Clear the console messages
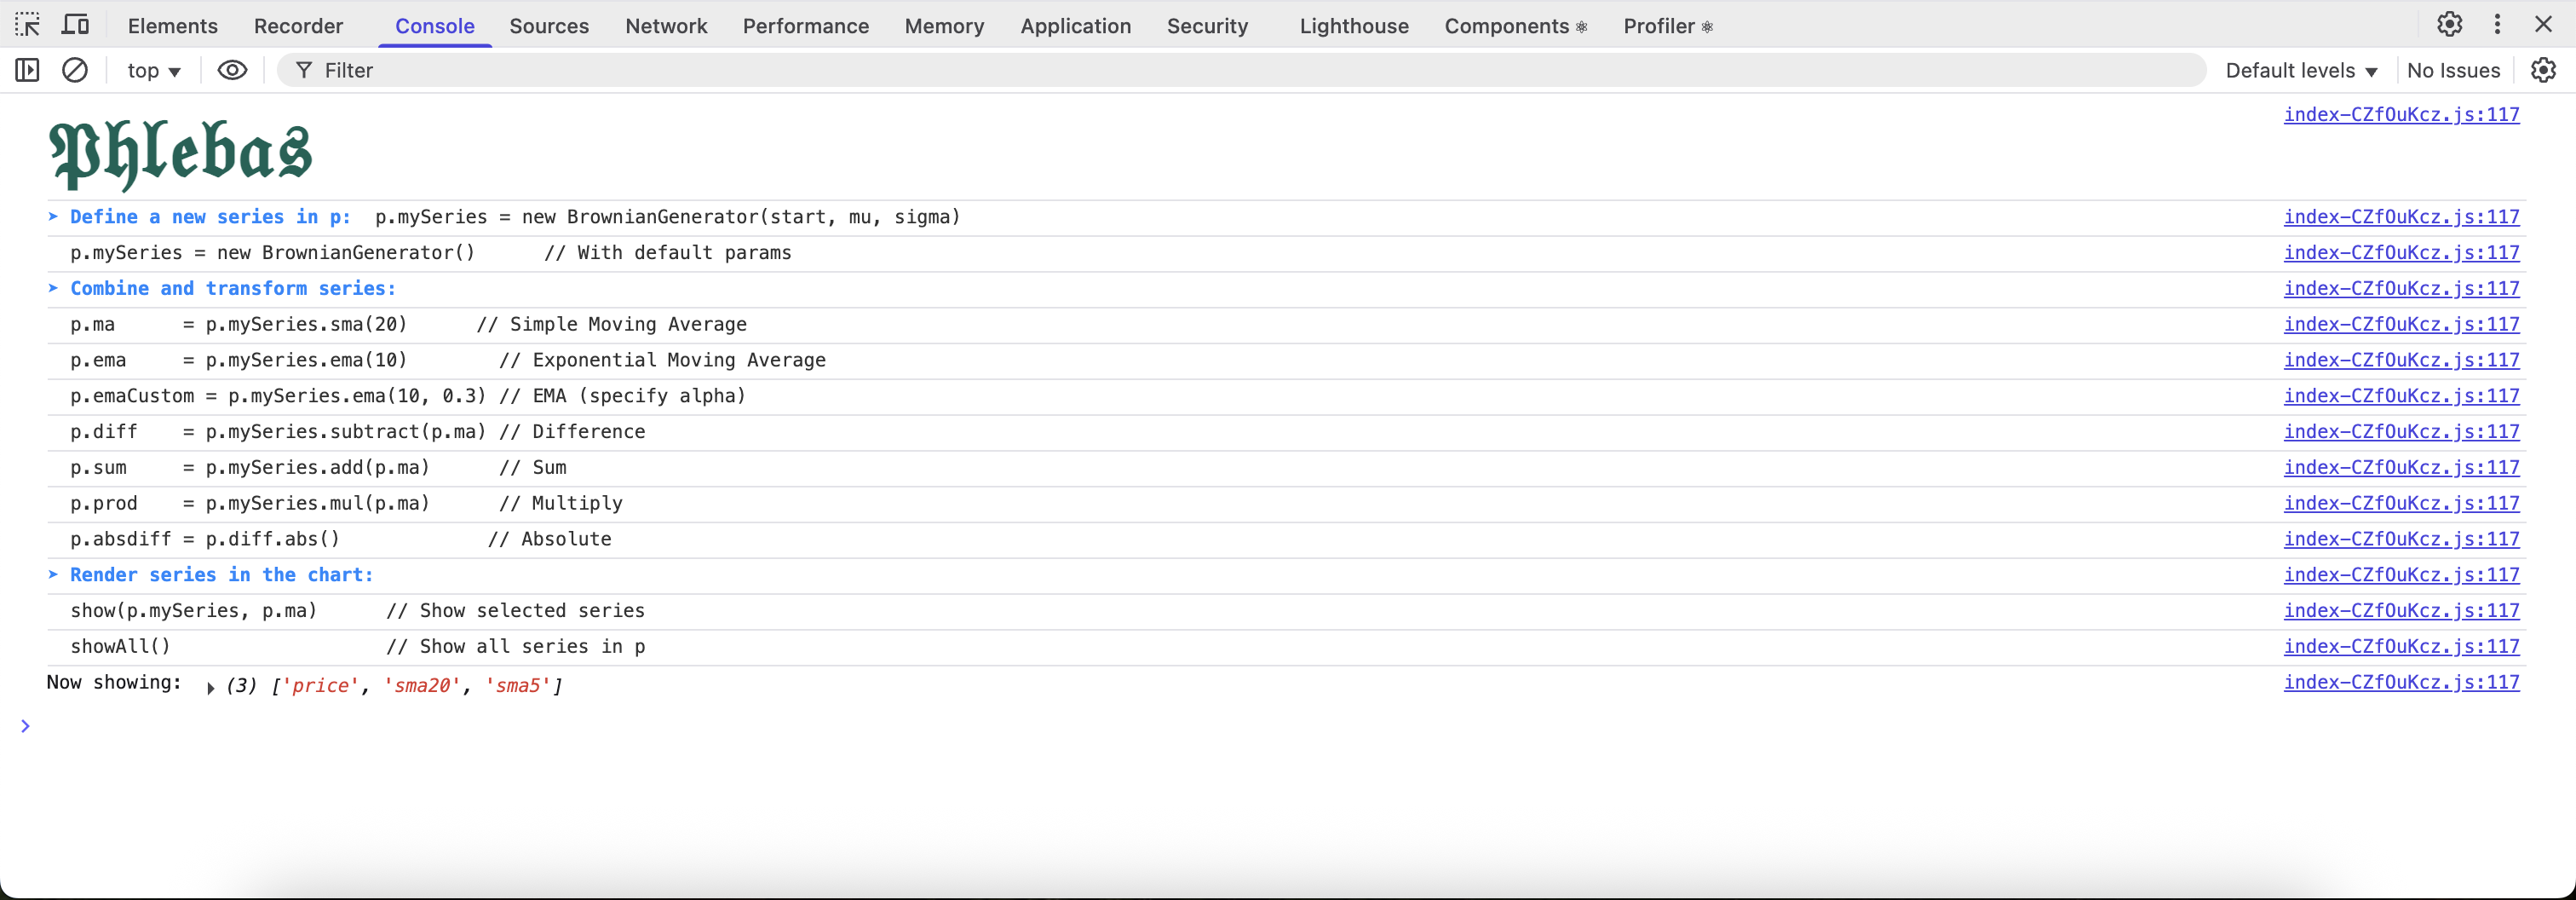Screen dimensions: 2576x900 pyautogui.click(x=76, y=70)
